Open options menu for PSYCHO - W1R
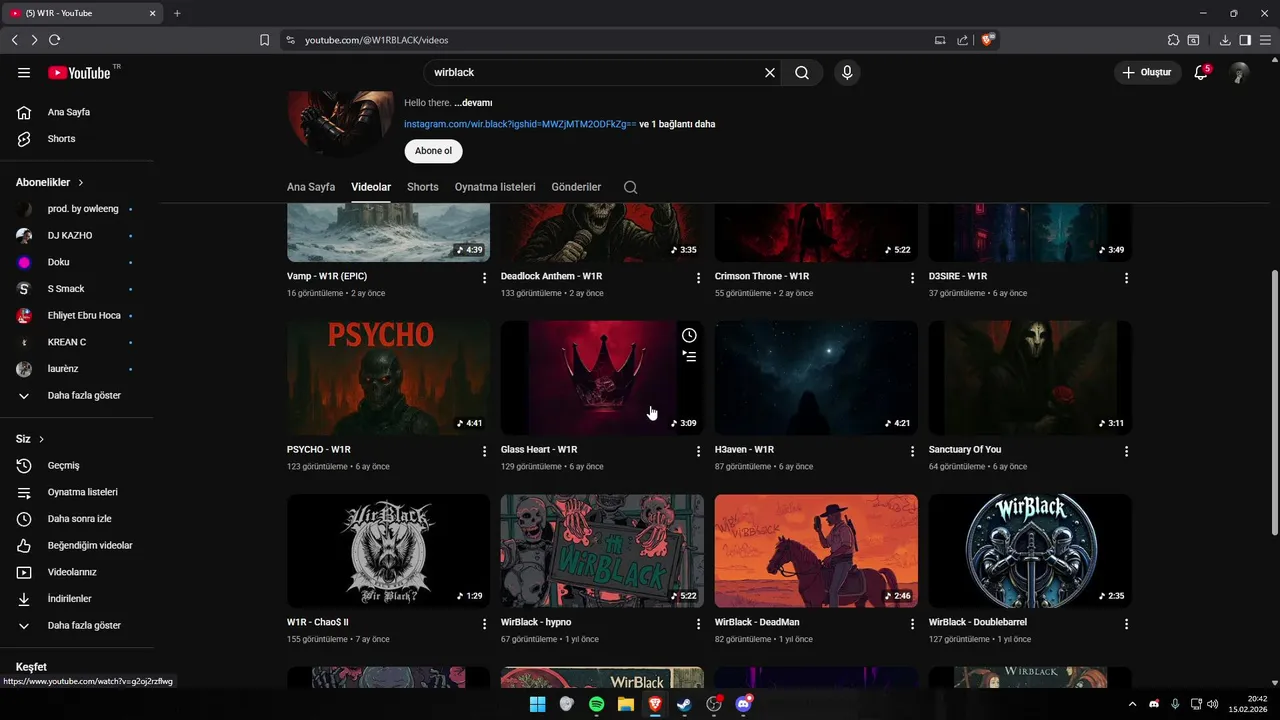Image resolution: width=1280 pixels, height=720 pixels. [x=485, y=452]
